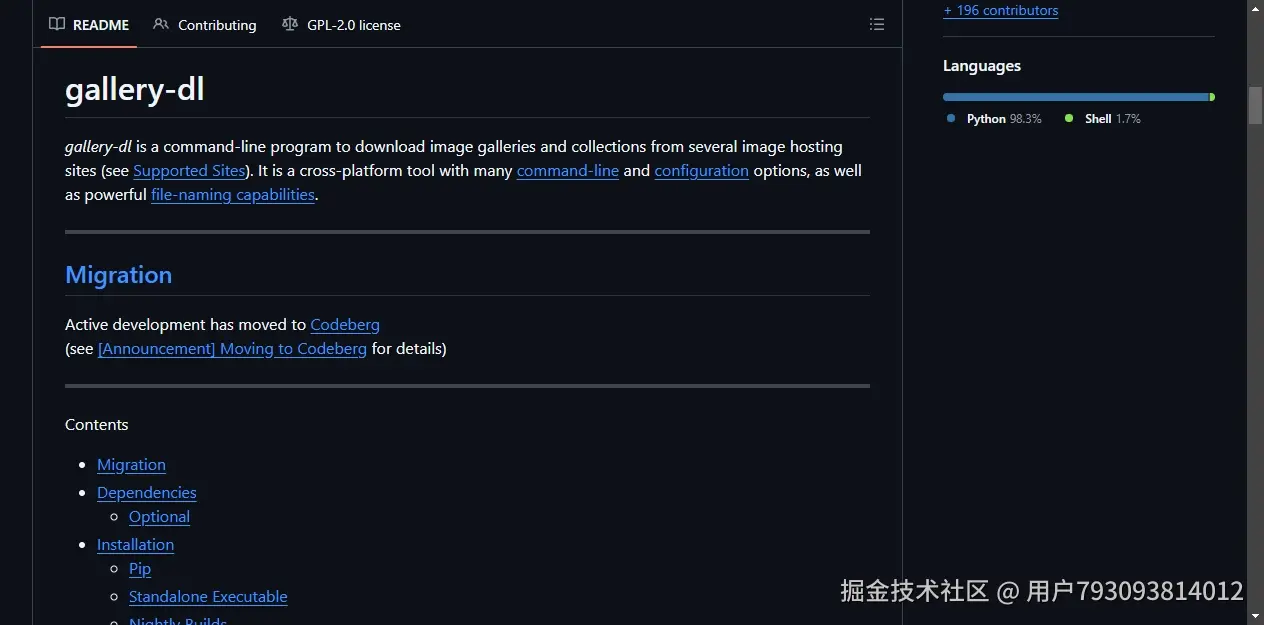The image size is (1264, 625).
Task: Click the Languages heading
Action: (x=982, y=66)
